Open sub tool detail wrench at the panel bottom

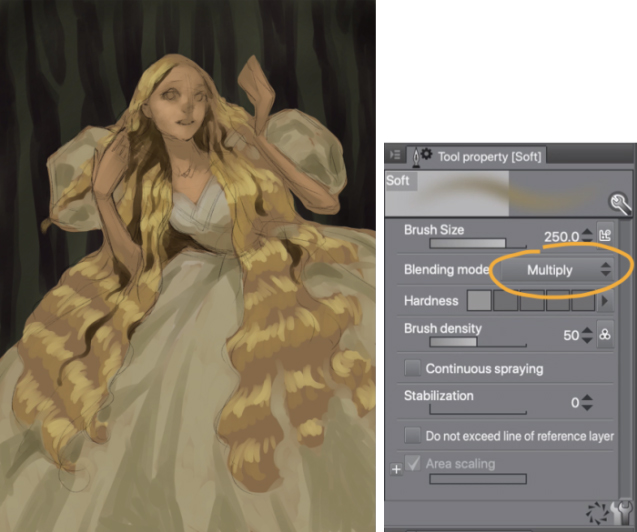(x=621, y=513)
